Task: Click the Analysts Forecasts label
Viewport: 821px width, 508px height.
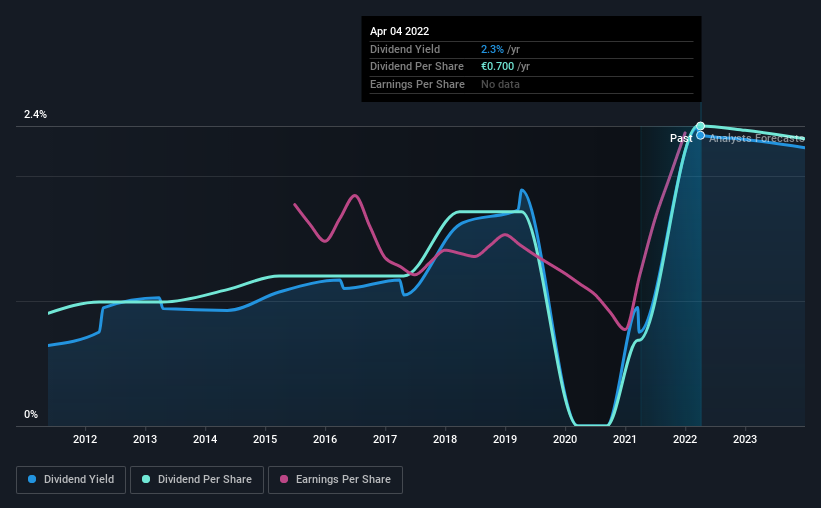Action: click(757, 138)
